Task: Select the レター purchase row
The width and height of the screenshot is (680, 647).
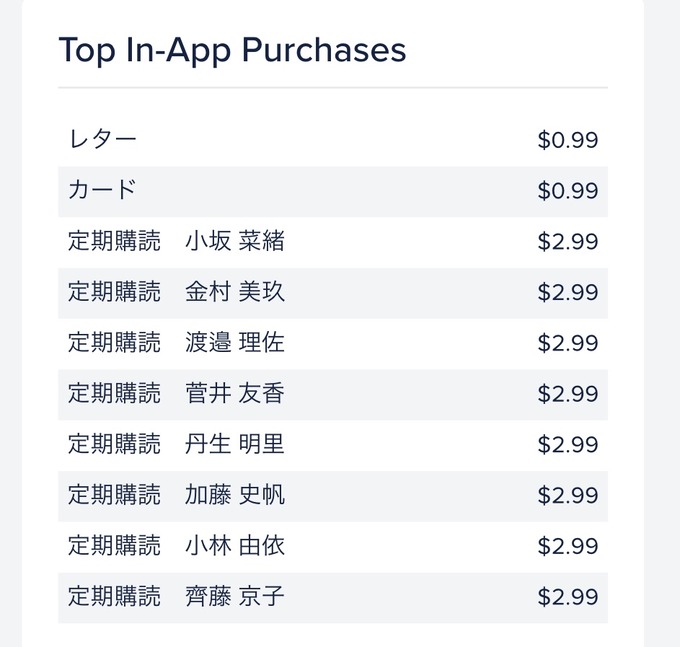Action: pos(333,141)
